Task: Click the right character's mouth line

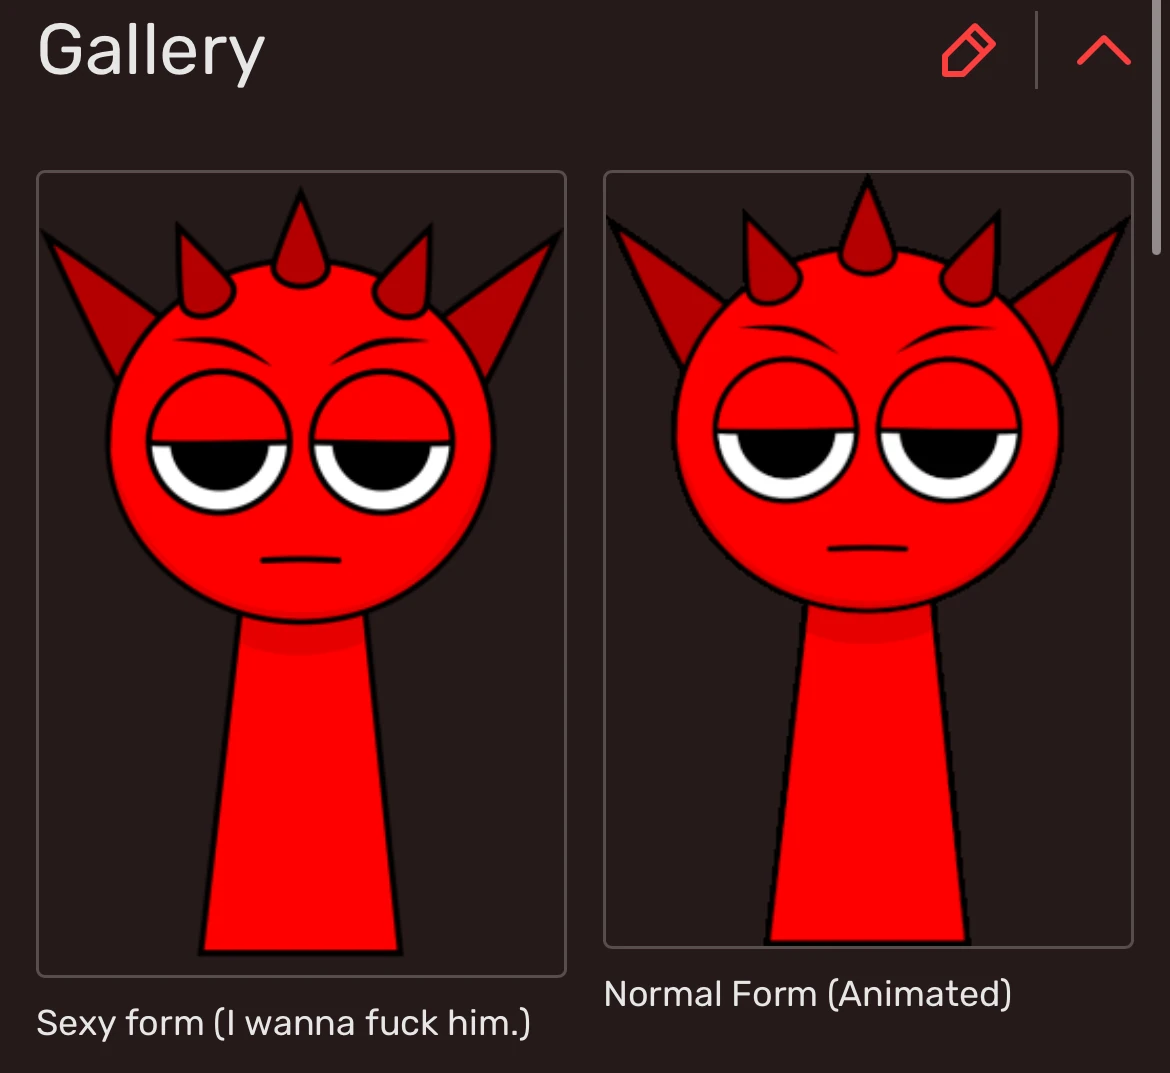Action: click(x=868, y=548)
